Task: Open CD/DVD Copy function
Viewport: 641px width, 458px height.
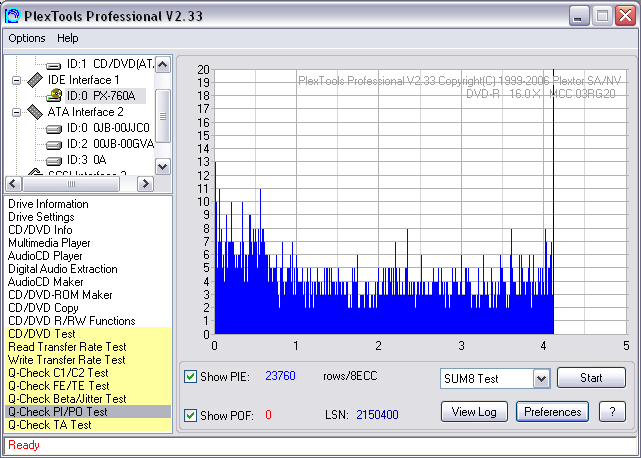Action: [x=43, y=308]
